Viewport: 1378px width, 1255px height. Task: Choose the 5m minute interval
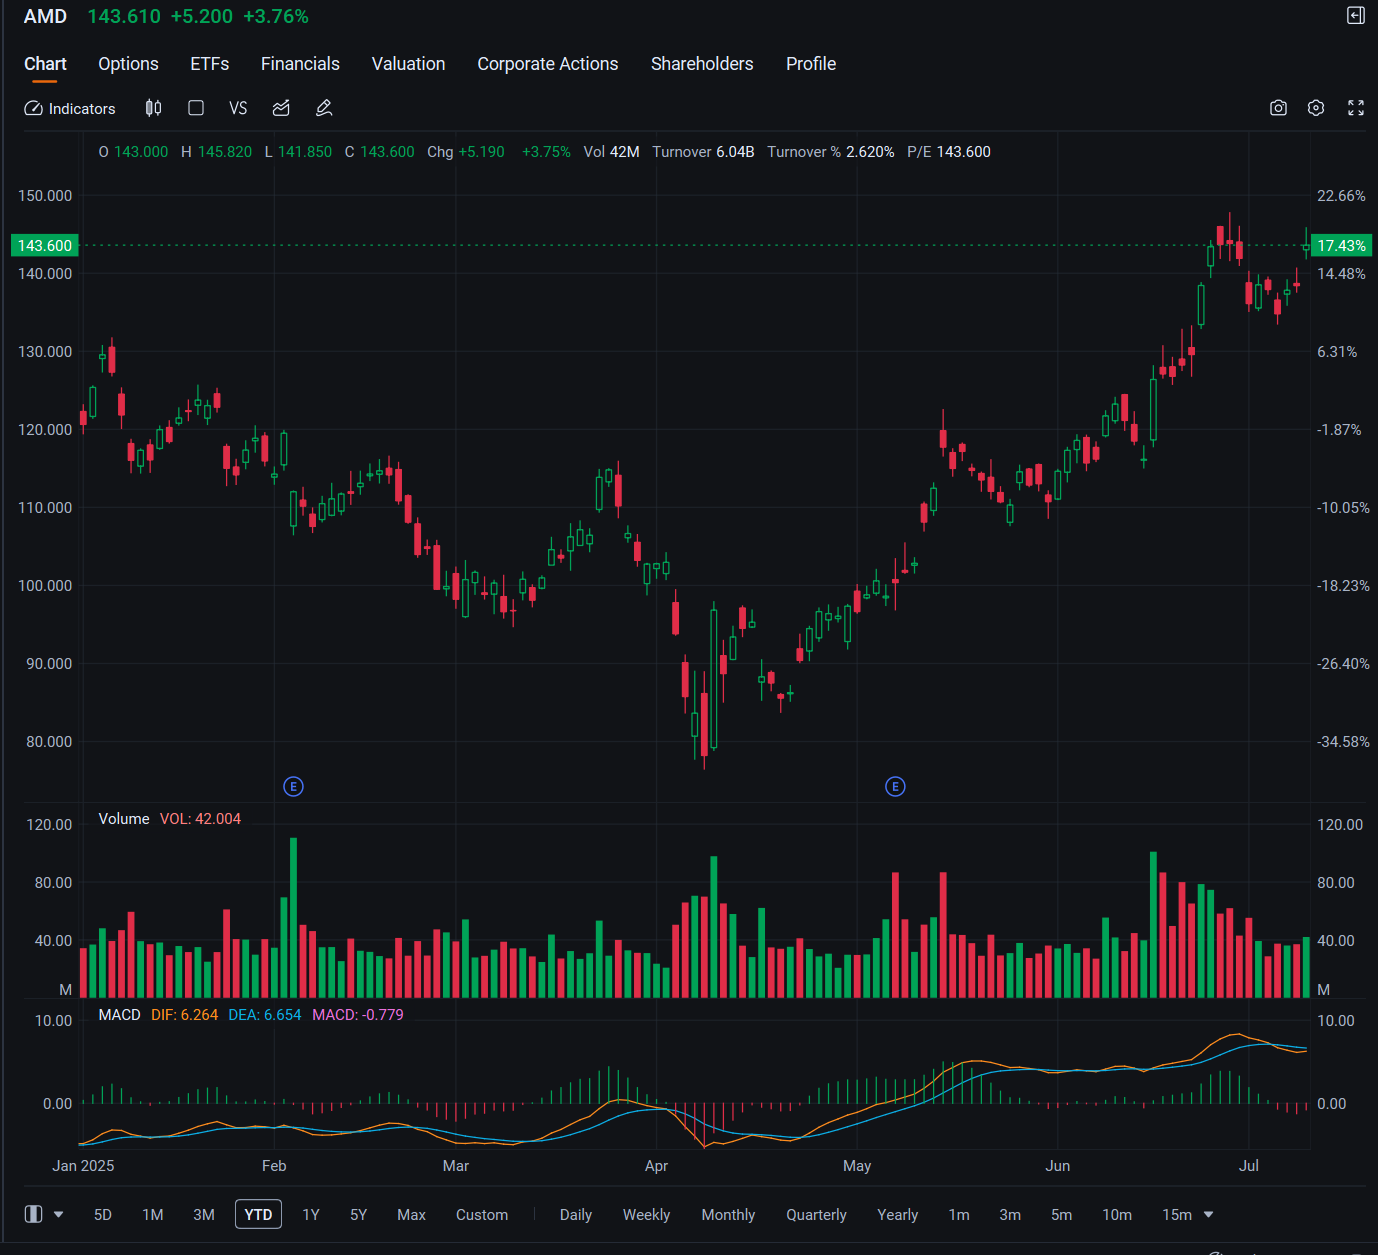1061,1214
